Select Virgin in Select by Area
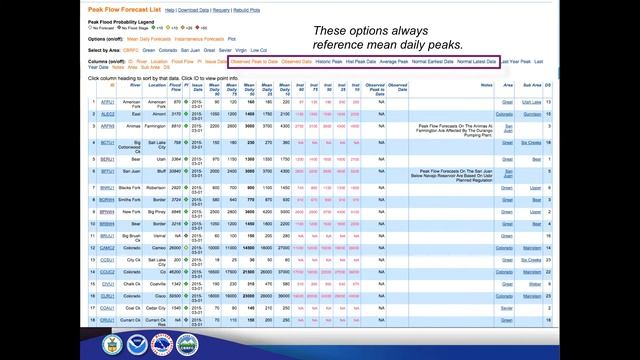Viewport: 640px width, 360px height. 241,50
